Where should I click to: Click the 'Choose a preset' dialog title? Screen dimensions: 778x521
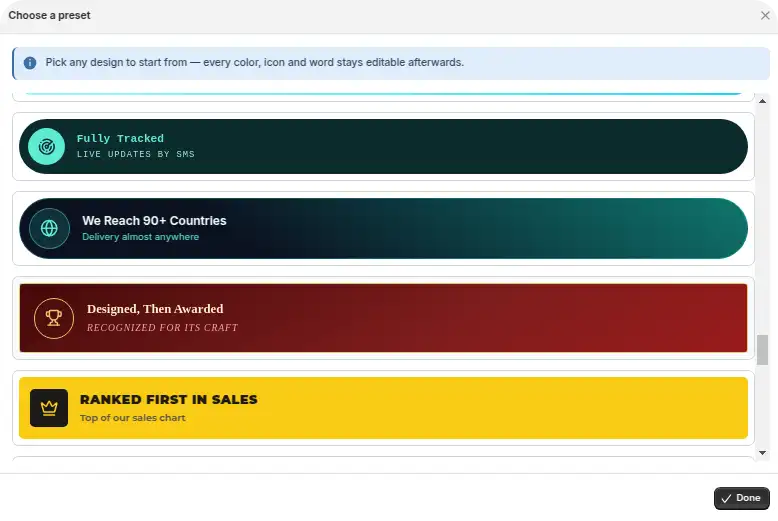pos(49,15)
